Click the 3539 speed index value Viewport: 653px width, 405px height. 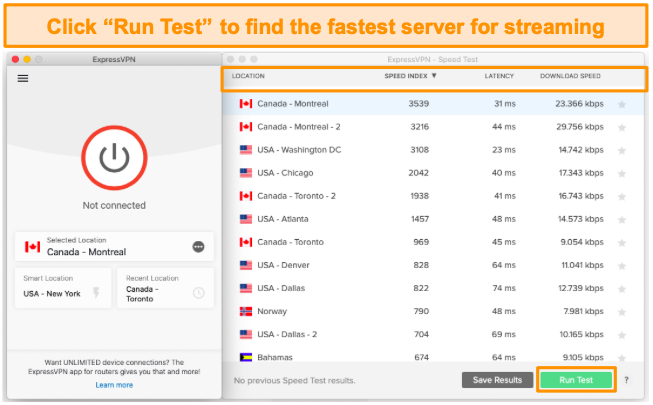[419, 104]
